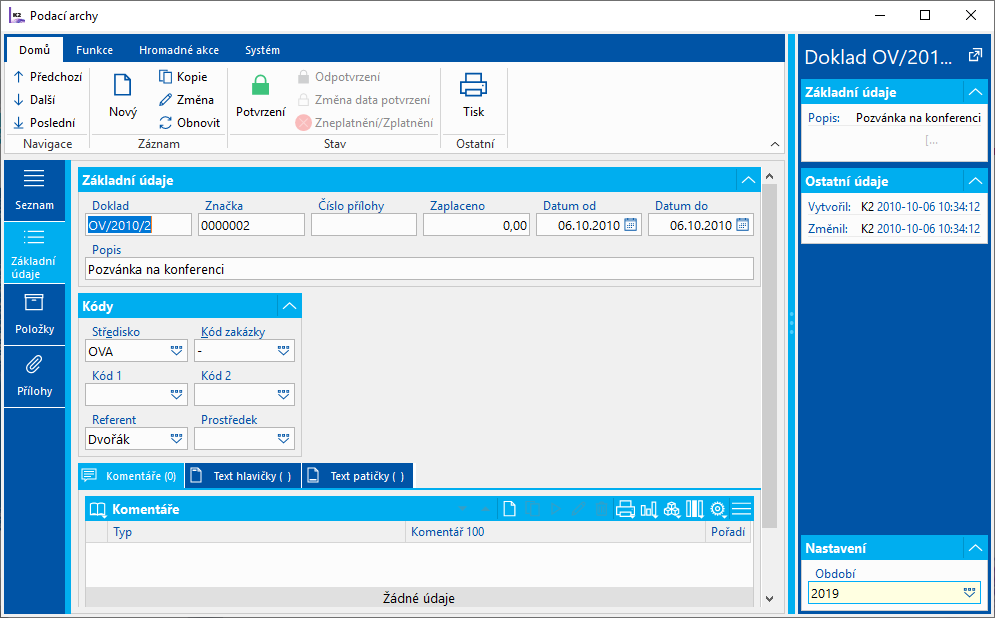Click the form's vertical scrollbar up arrow
995x618 pixels.
point(769,176)
